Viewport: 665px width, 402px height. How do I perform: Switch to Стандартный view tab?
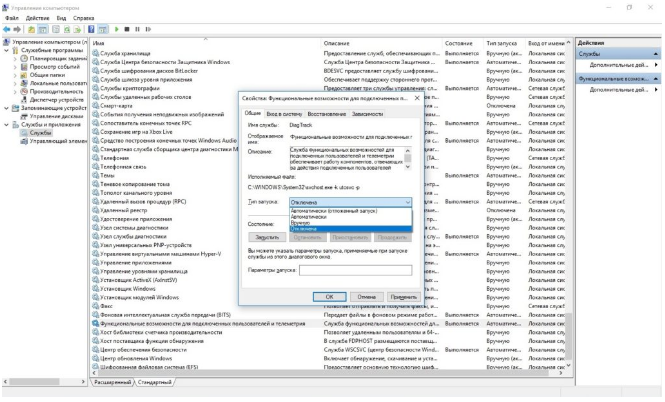click(155, 382)
